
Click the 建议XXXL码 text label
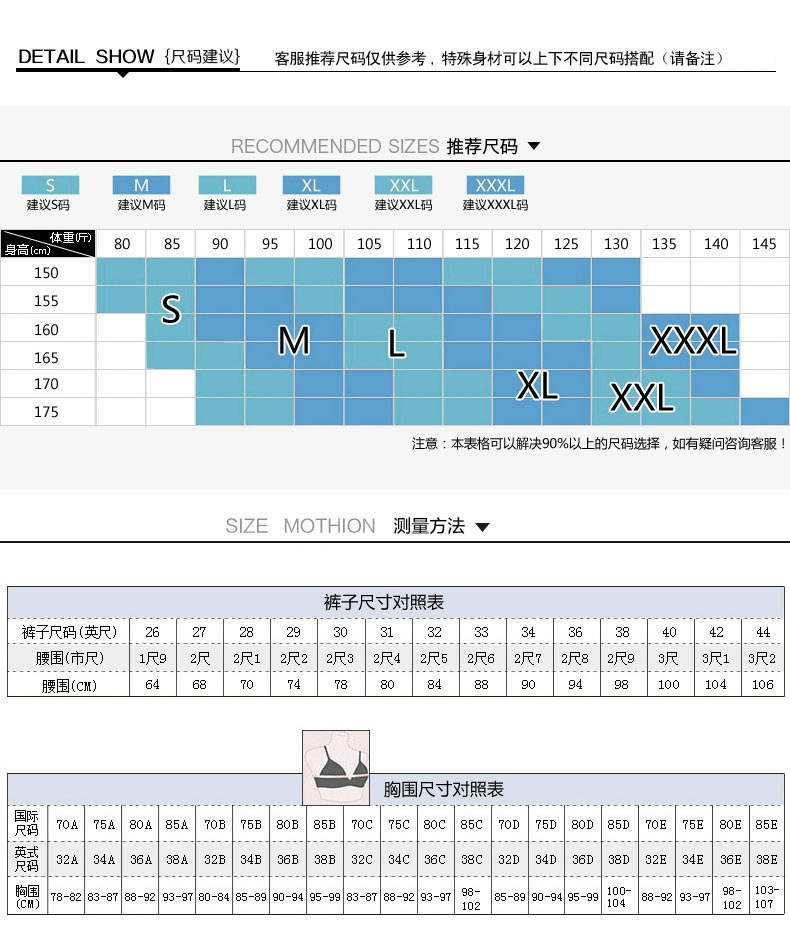(495, 205)
